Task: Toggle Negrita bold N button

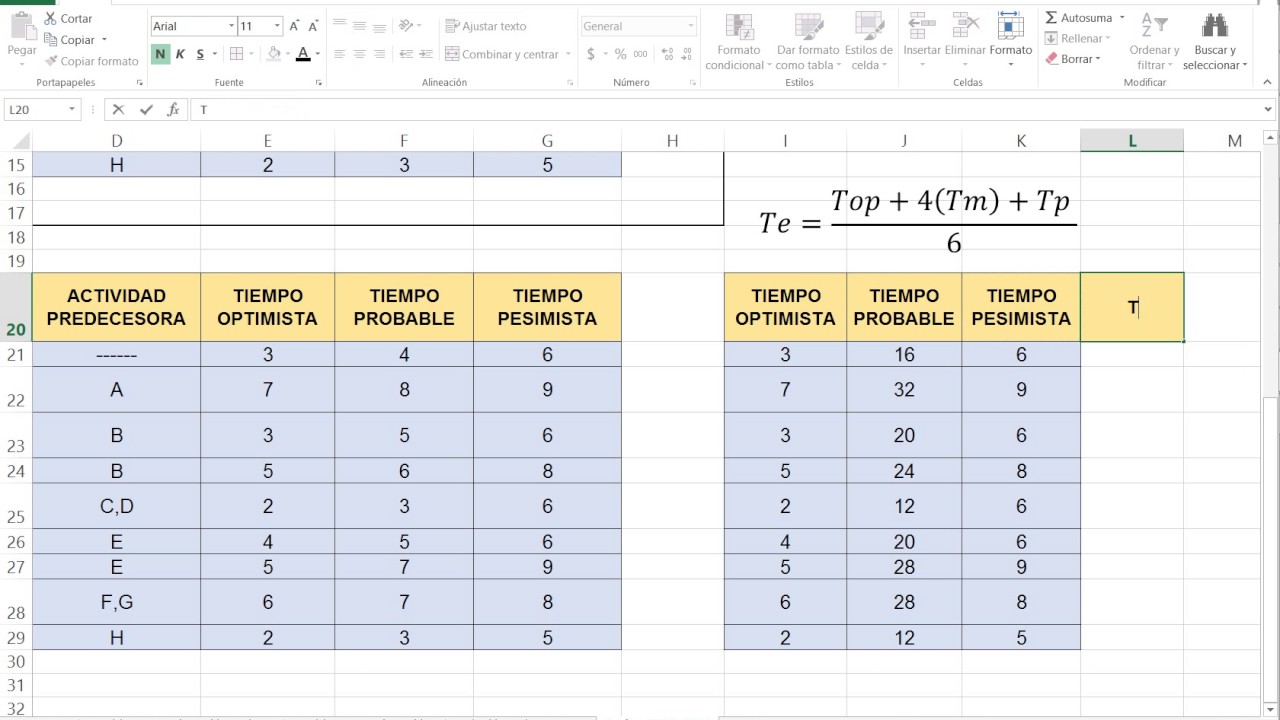Action: pyautogui.click(x=160, y=54)
